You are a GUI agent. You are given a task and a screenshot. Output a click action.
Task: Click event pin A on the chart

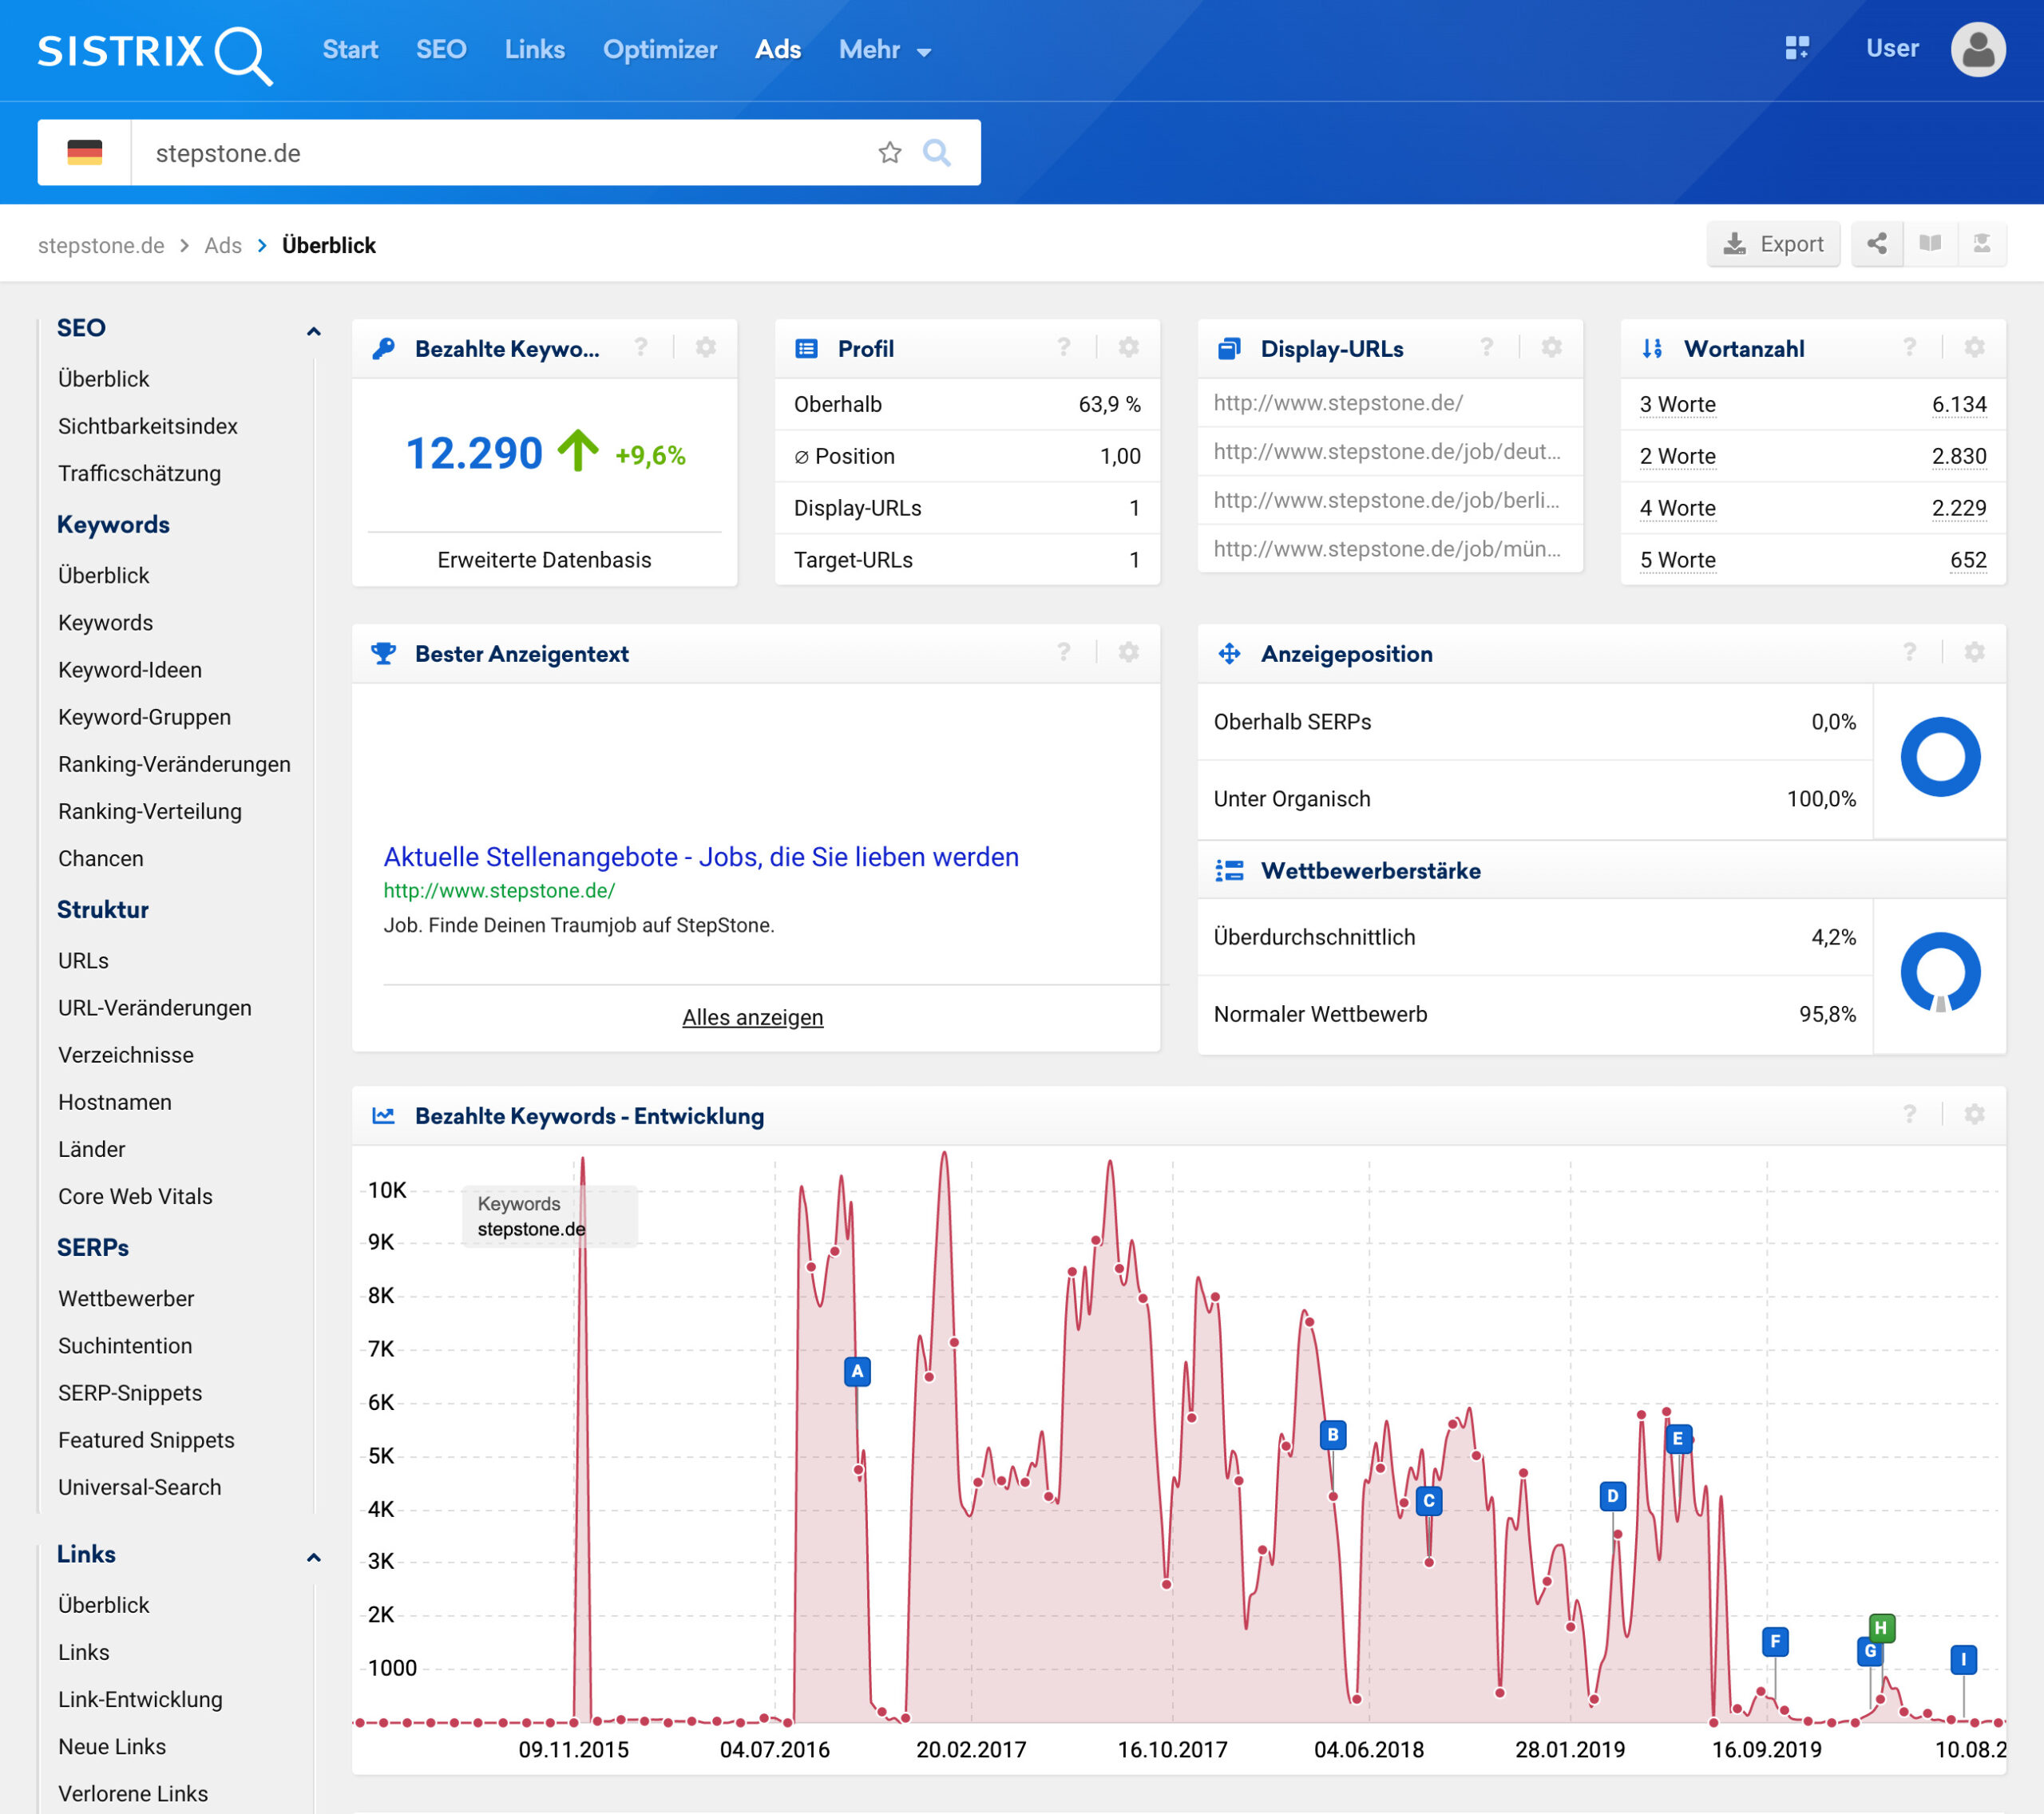(856, 1371)
